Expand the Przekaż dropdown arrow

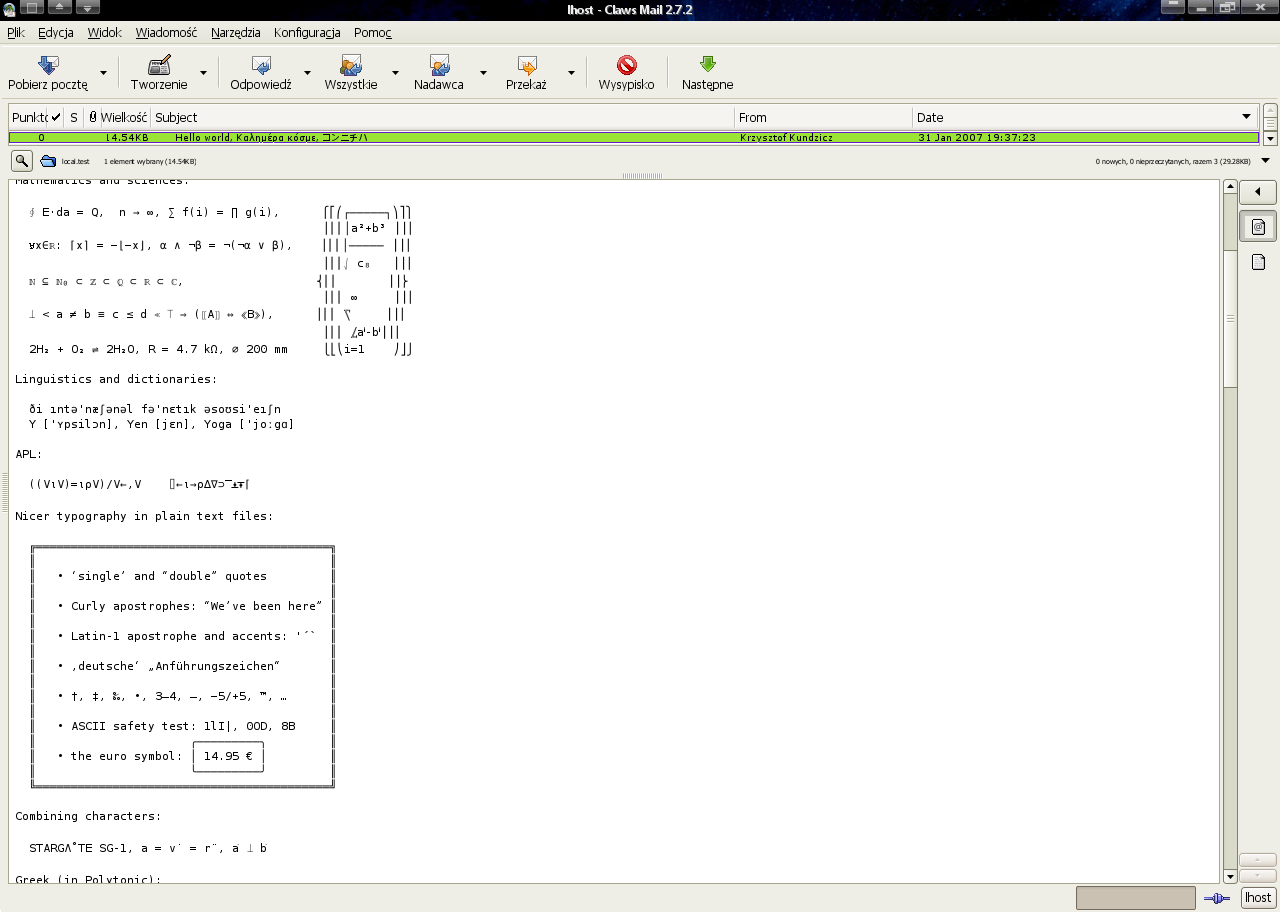coord(571,73)
